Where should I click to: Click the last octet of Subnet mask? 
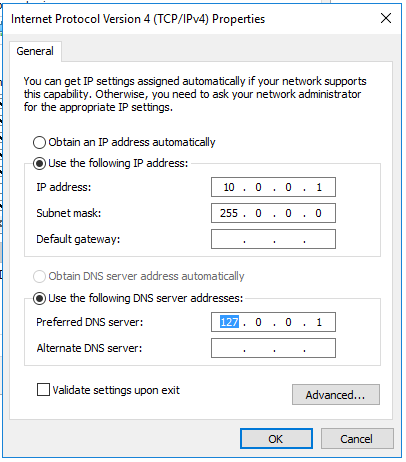318,213
